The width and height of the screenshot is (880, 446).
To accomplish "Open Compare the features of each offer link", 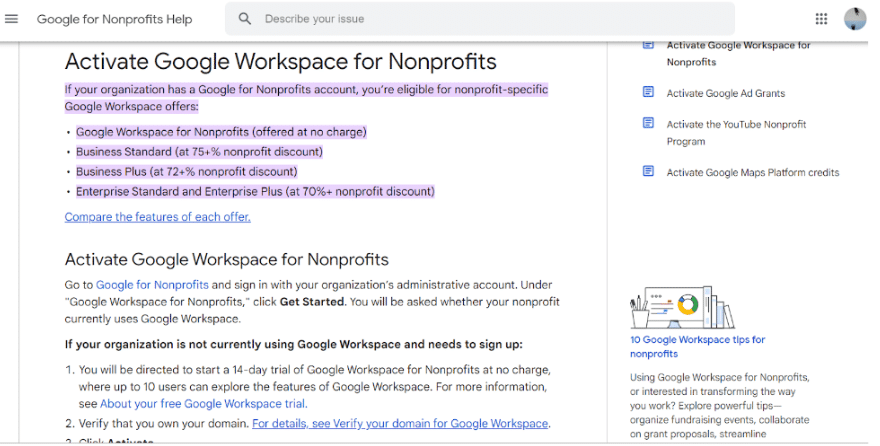I will [158, 217].
